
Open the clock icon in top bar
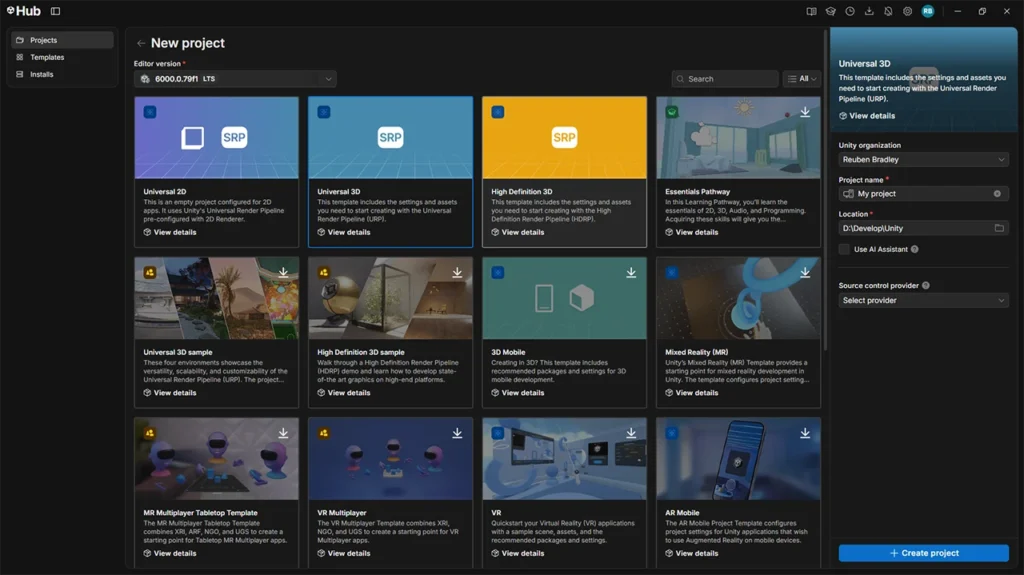click(850, 11)
